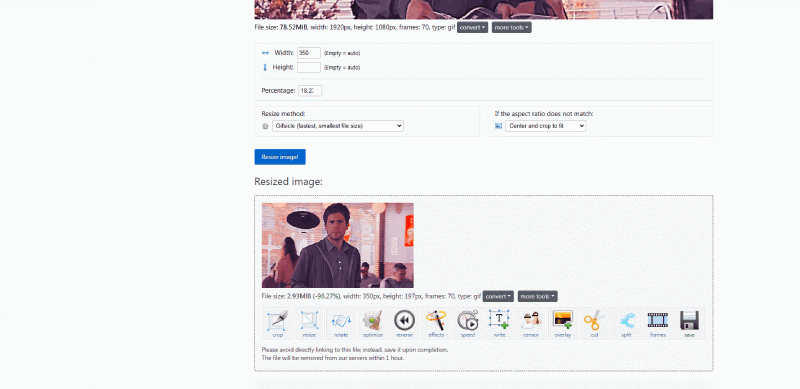
Task: Choose the reverse tool icon
Action: [x=404, y=324]
